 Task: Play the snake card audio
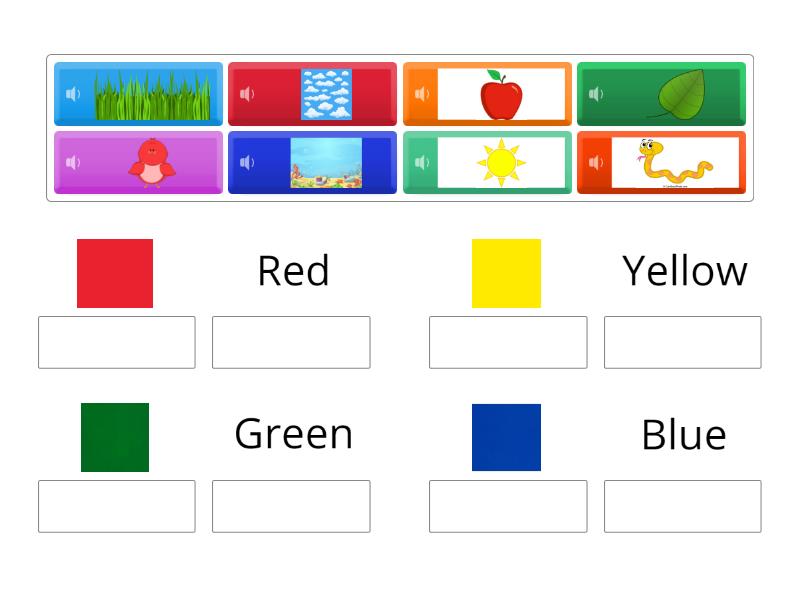pos(595,162)
